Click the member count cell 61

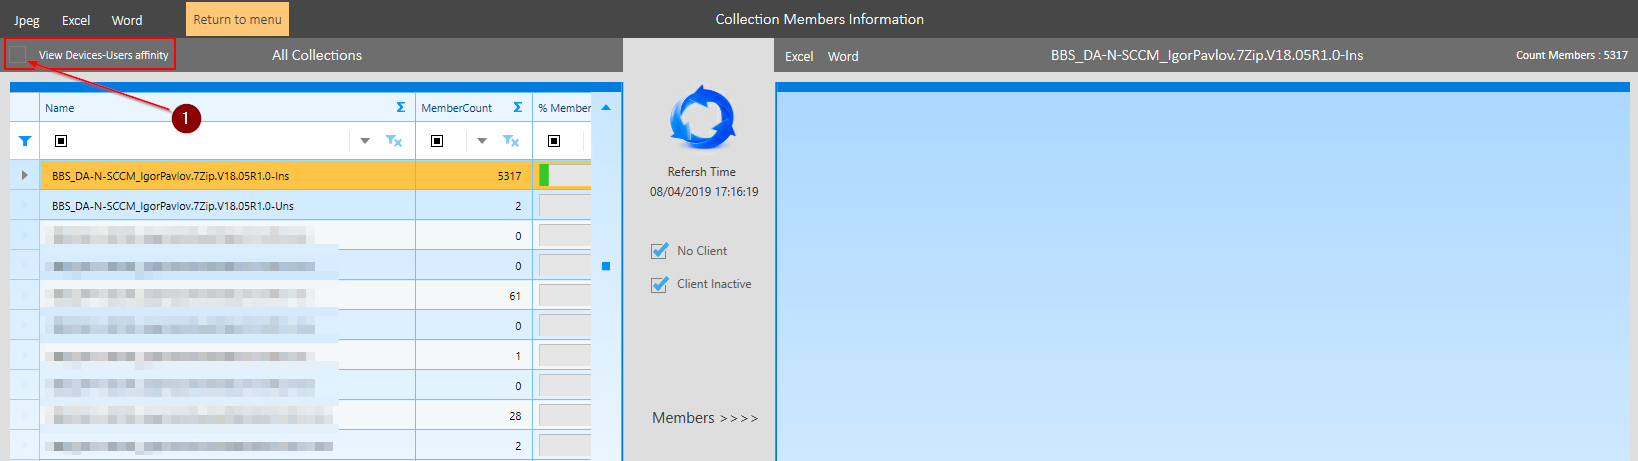pyautogui.click(x=474, y=295)
